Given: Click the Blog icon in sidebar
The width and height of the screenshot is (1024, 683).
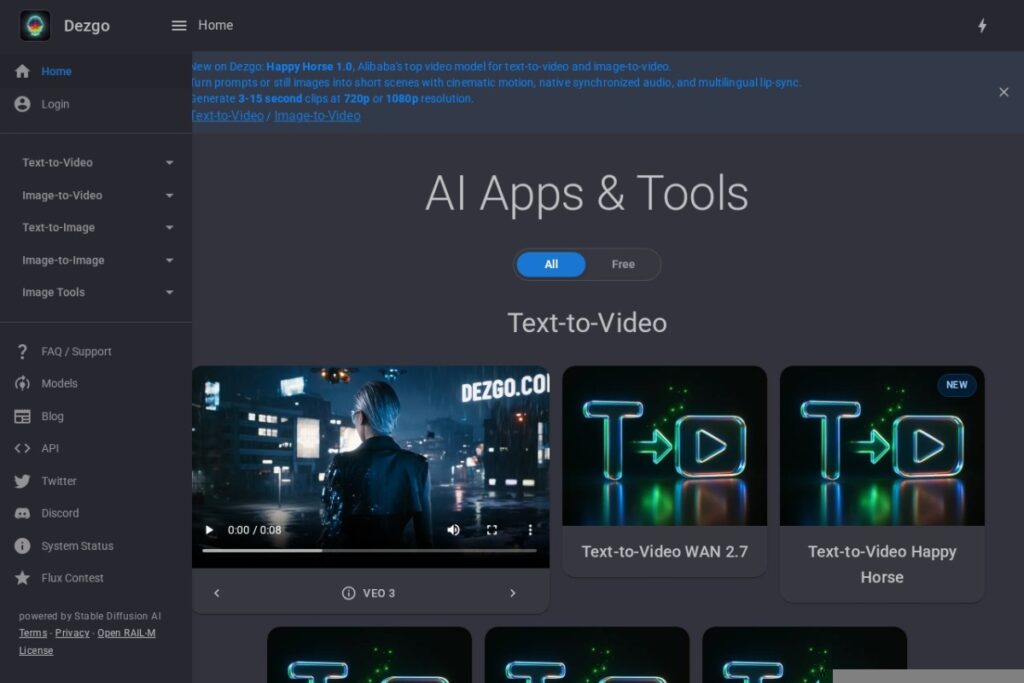Looking at the screenshot, I should click(x=22, y=416).
